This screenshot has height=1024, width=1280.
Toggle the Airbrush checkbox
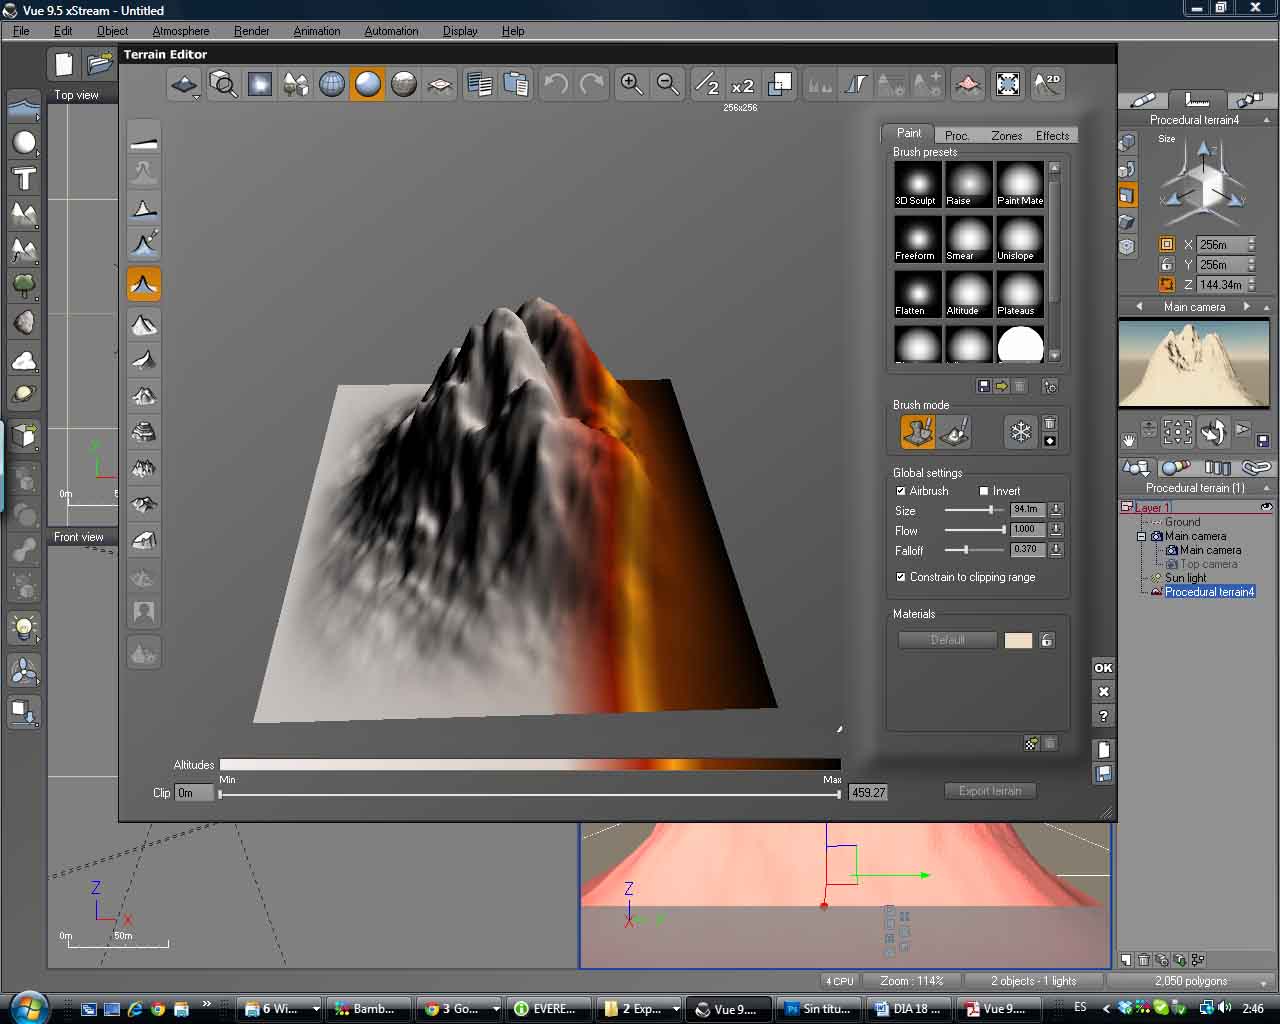[901, 491]
